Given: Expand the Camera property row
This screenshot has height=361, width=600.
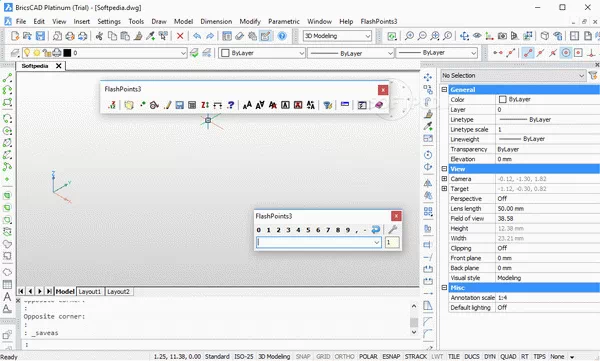Looking at the screenshot, I should tap(444, 179).
